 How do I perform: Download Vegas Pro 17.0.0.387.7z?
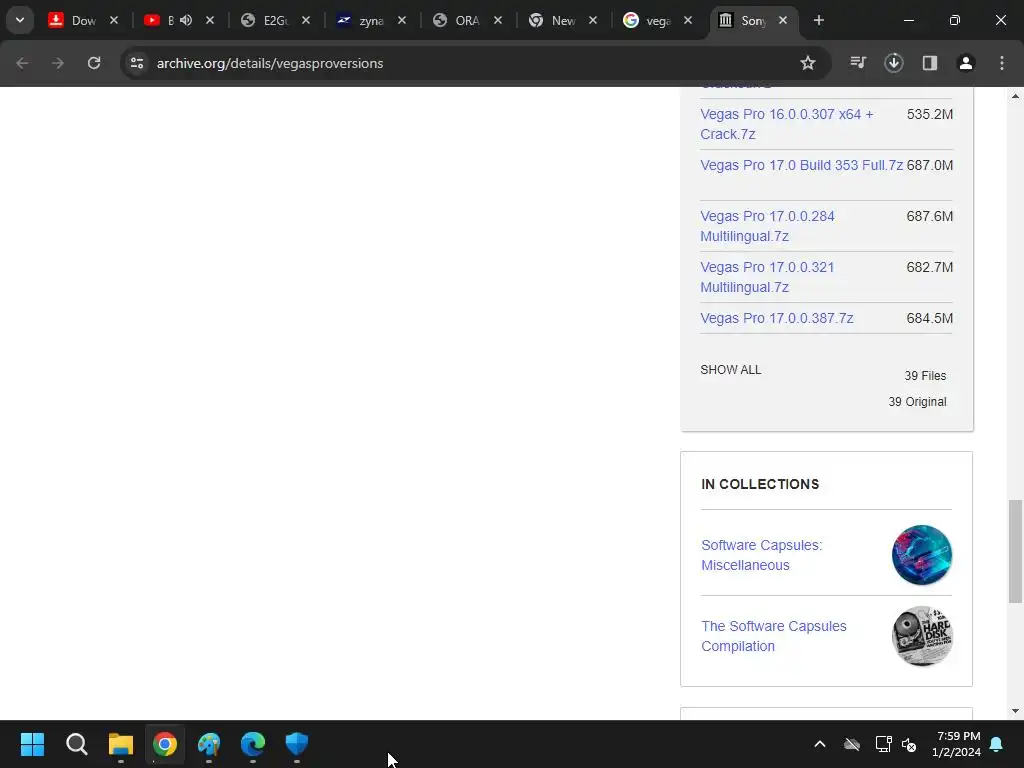(776, 318)
